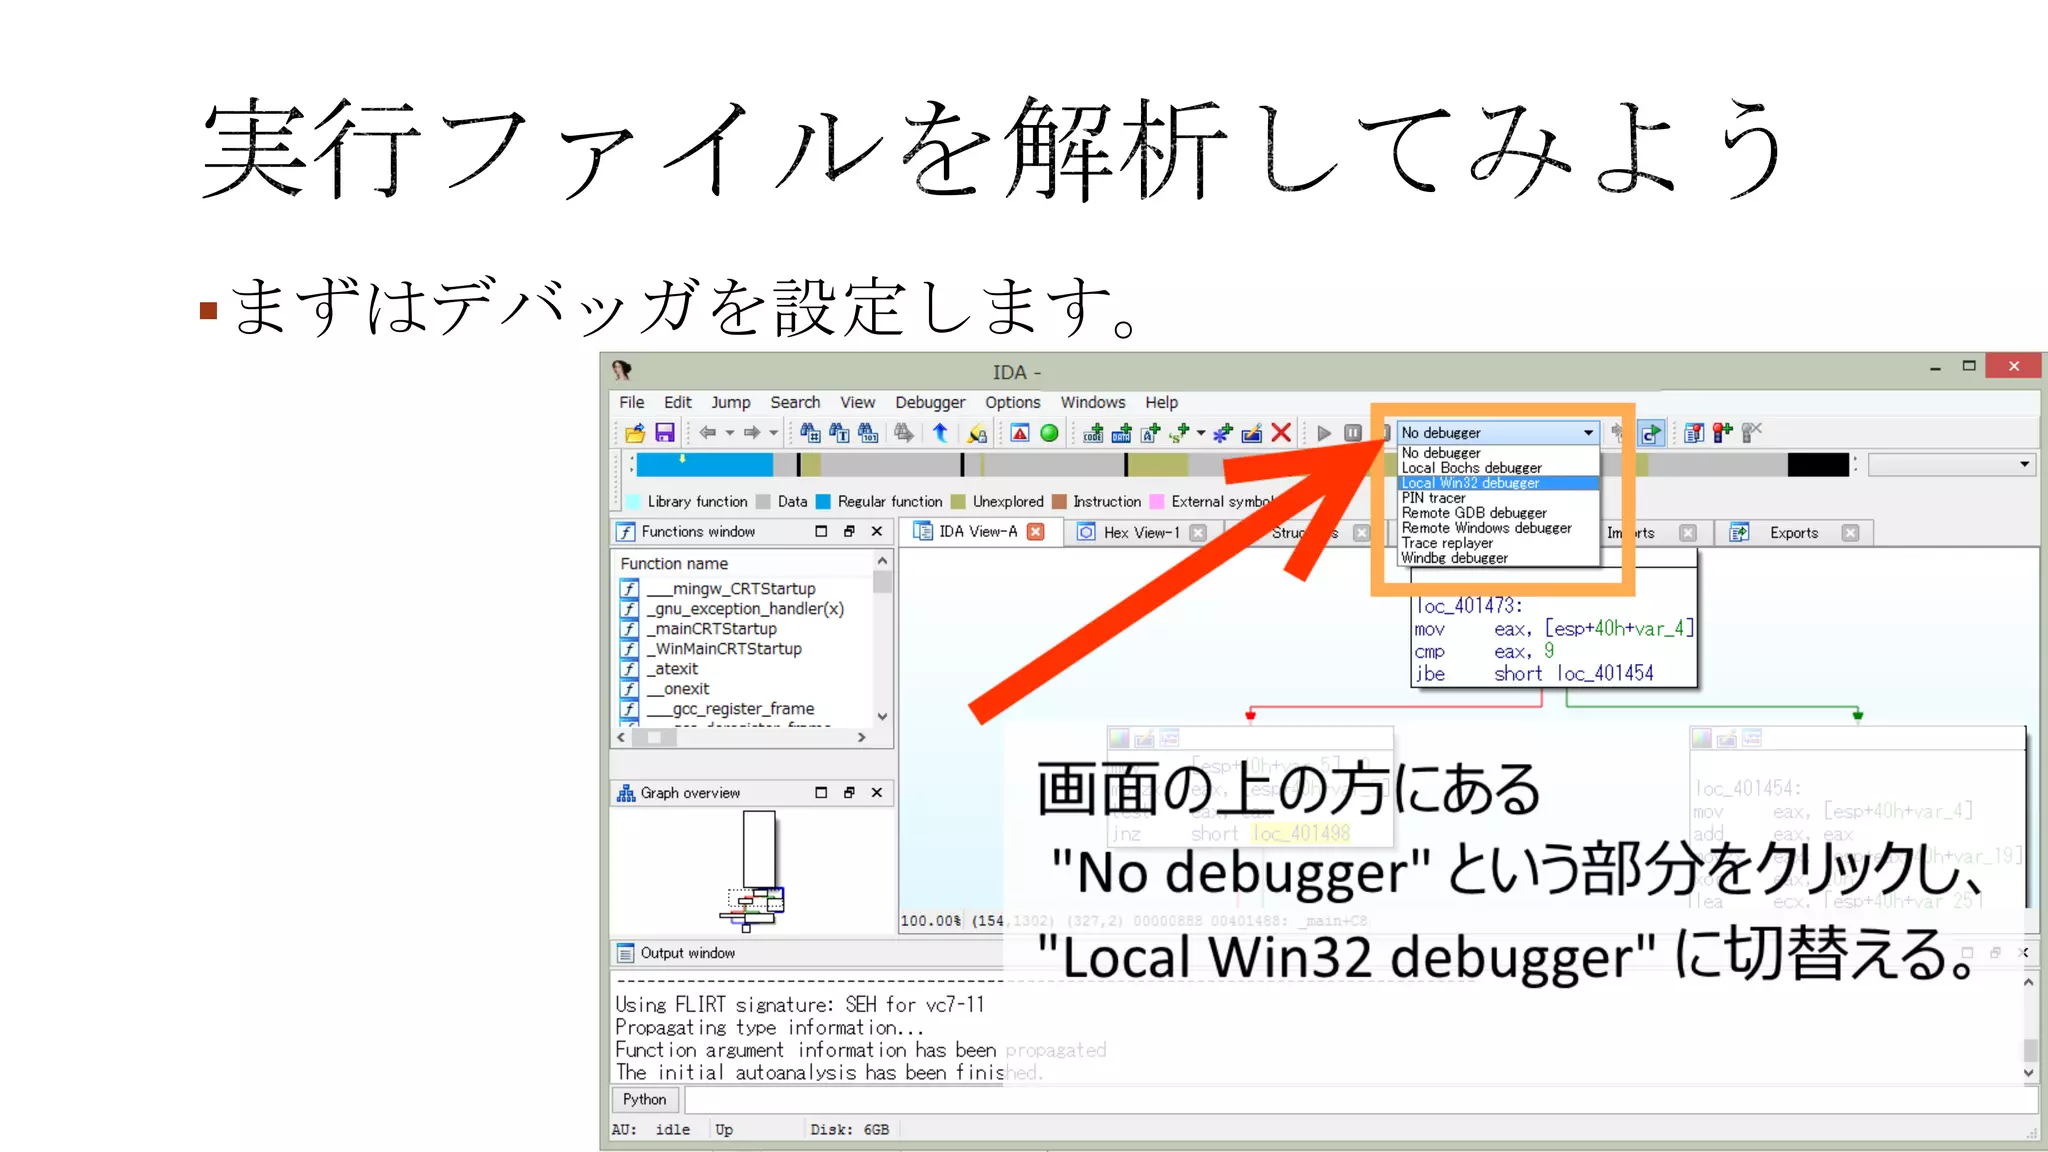Click the add CODE icon
Screen dimensions: 2048x1152
tap(1093, 433)
